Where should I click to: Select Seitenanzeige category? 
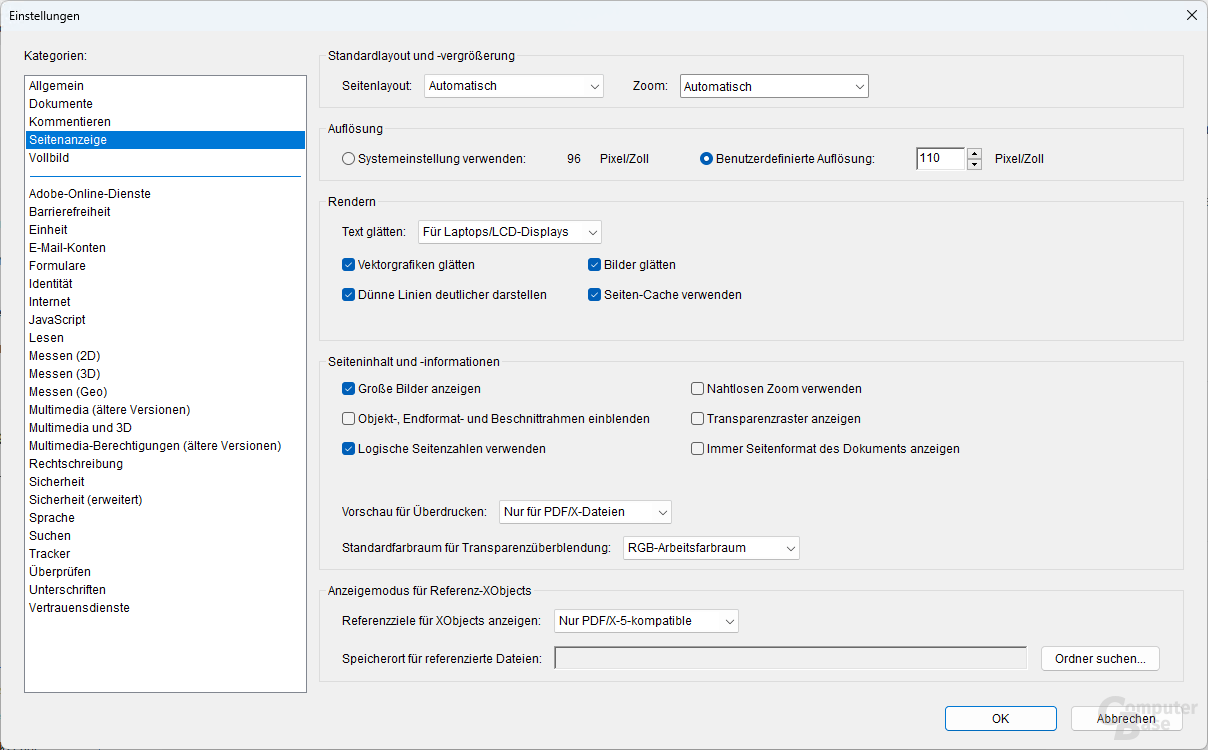point(165,140)
